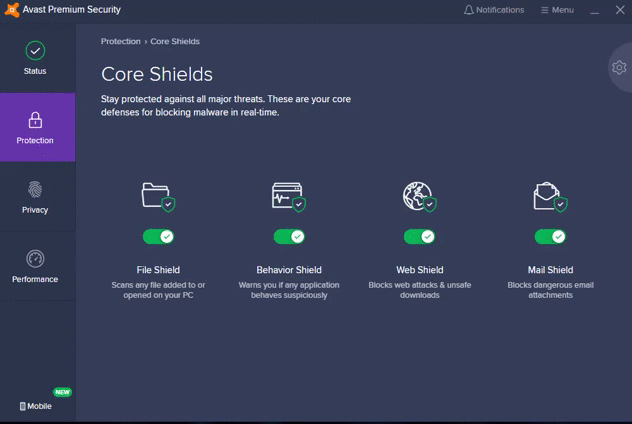Click 'Blocks web attacks & unsafe downloads' text
This screenshot has width=632, height=424.
click(420, 290)
